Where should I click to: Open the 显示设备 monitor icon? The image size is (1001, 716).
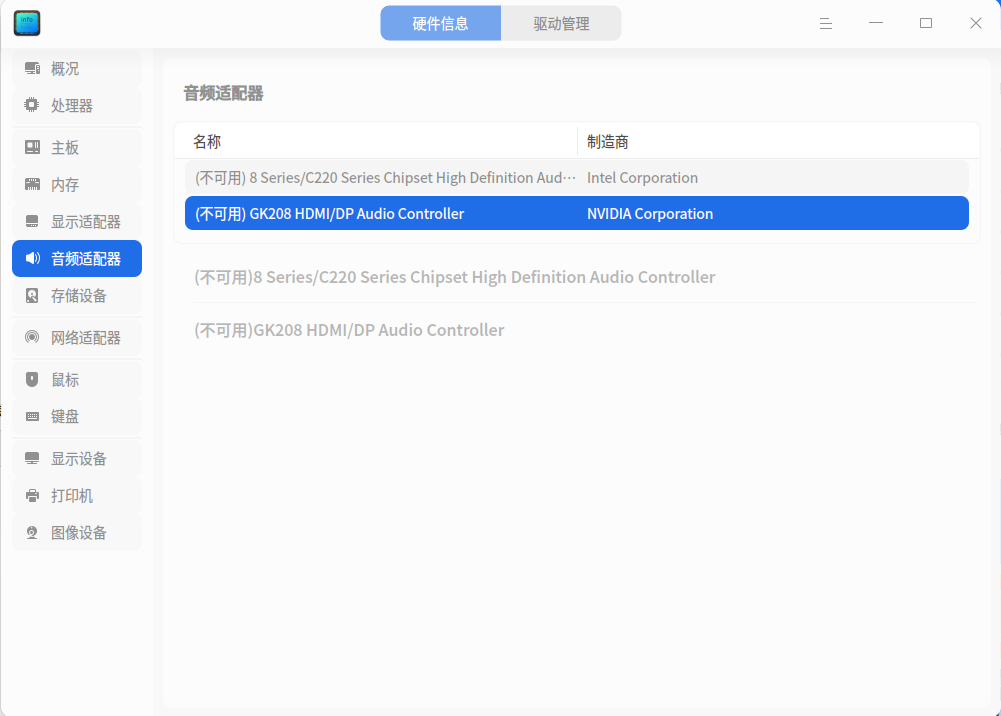32,459
